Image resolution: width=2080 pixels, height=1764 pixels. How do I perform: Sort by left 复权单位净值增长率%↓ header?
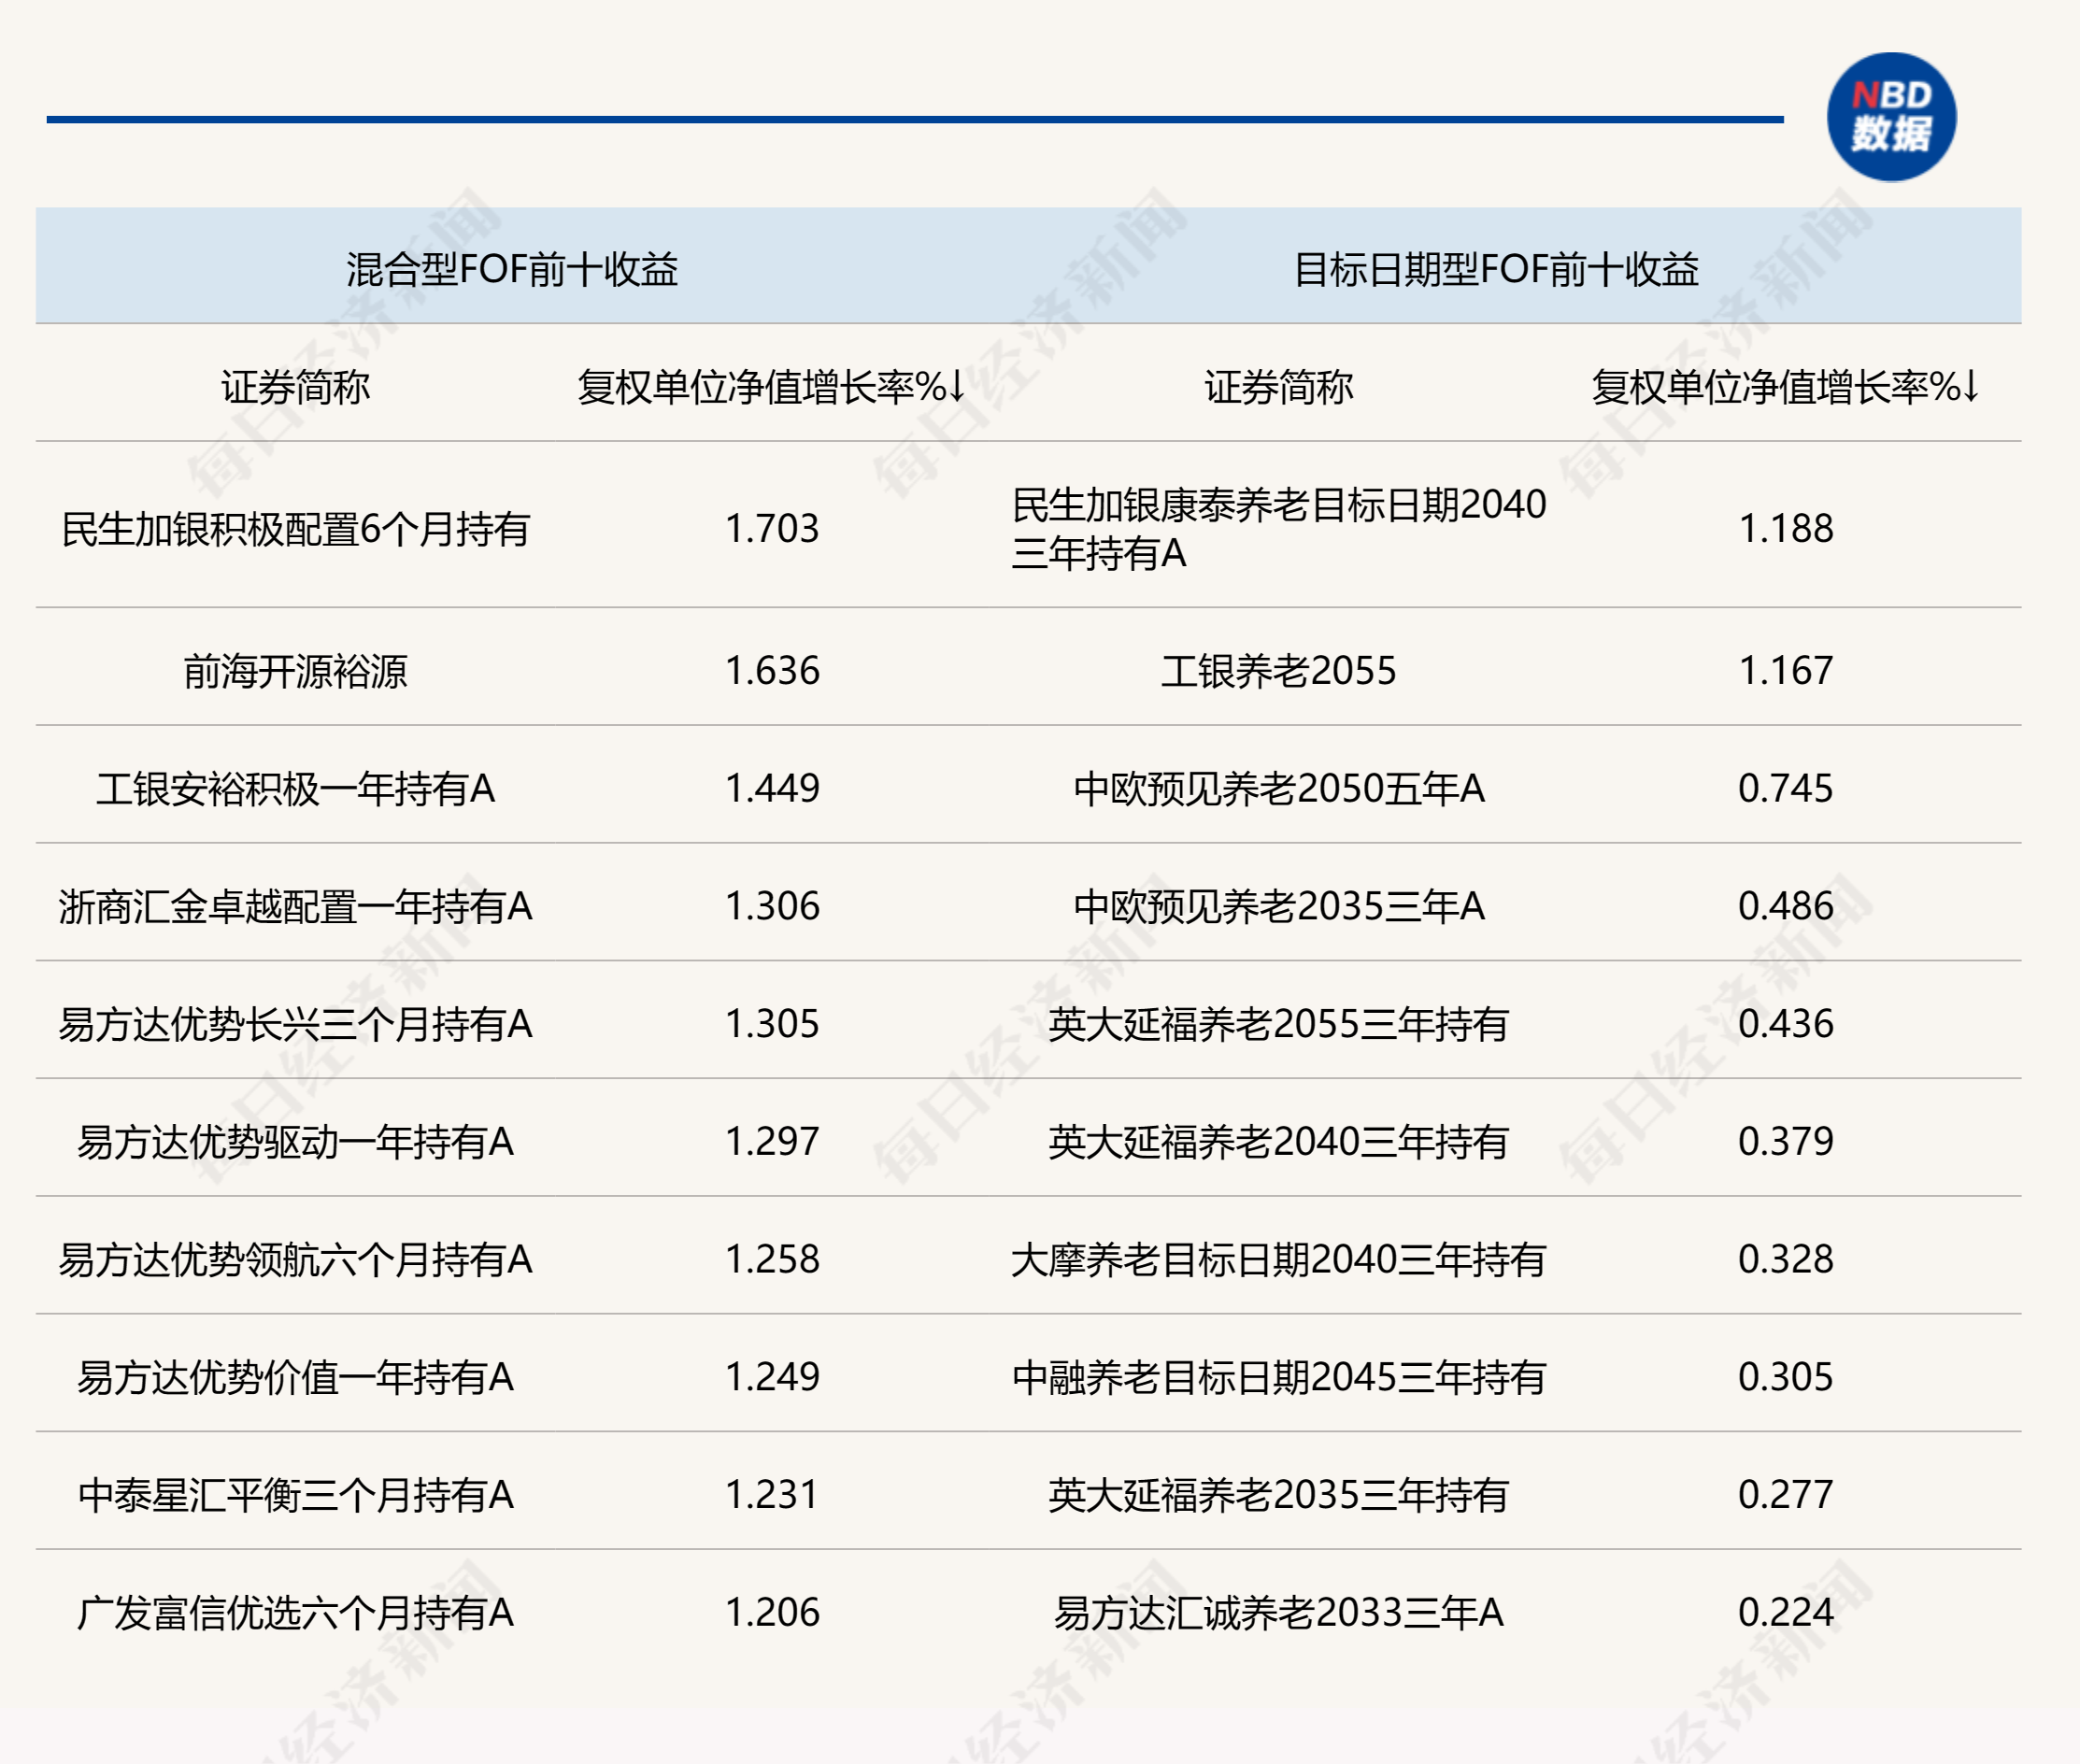click(771, 387)
